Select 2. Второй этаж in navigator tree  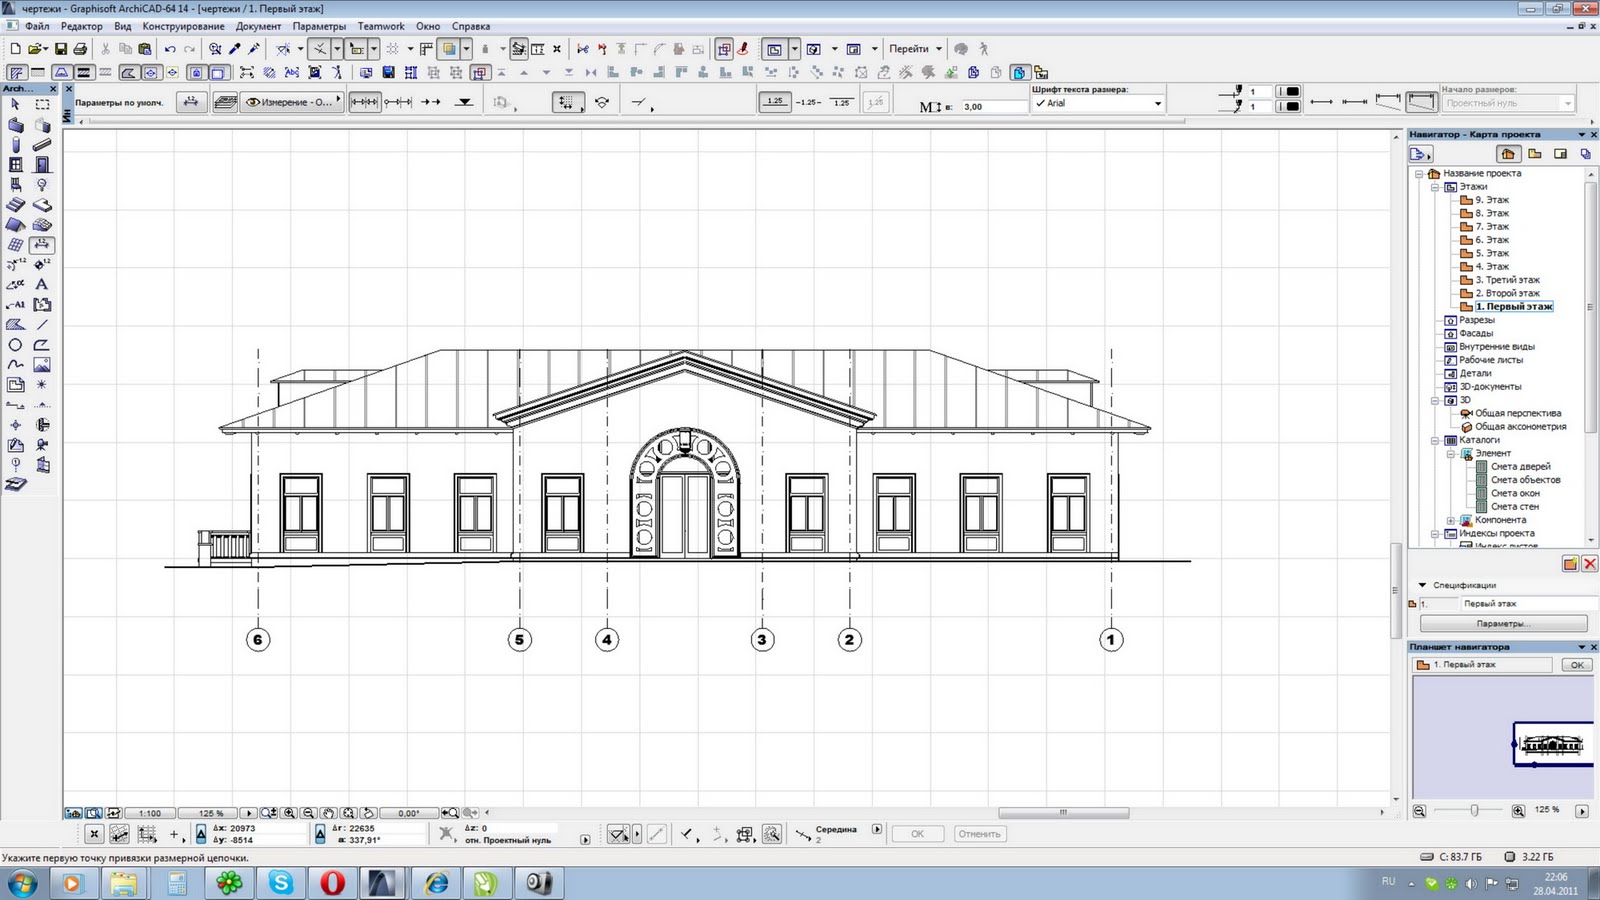1507,293
